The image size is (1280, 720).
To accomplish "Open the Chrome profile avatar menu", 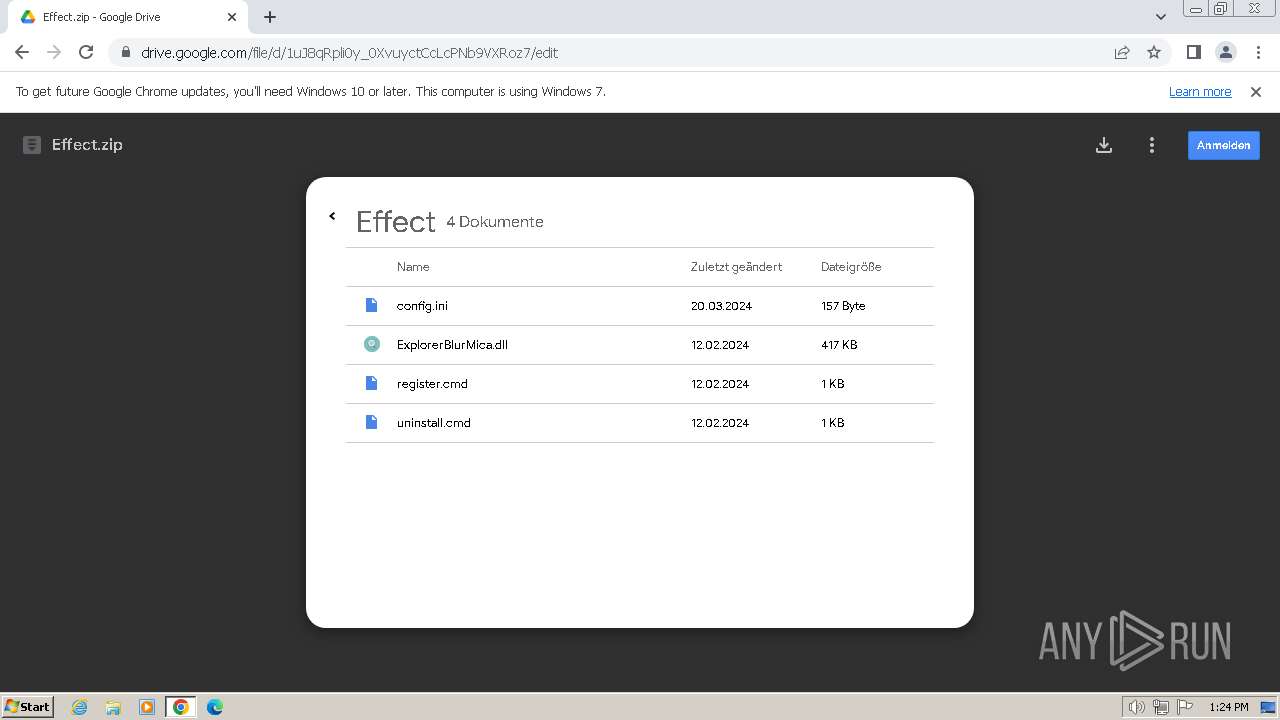I will (1225, 53).
